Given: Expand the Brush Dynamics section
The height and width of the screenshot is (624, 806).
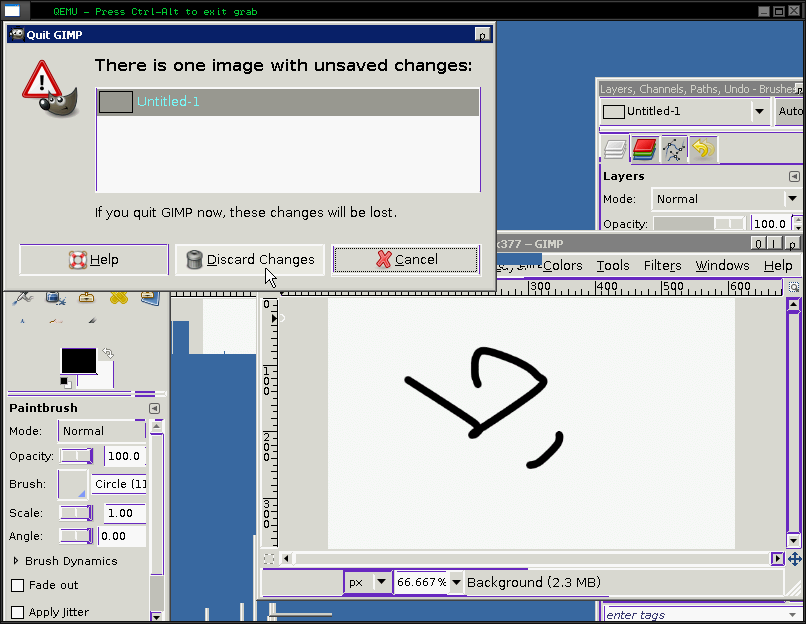Looking at the screenshot, I should pyautogui.click(x=16, y=561).
